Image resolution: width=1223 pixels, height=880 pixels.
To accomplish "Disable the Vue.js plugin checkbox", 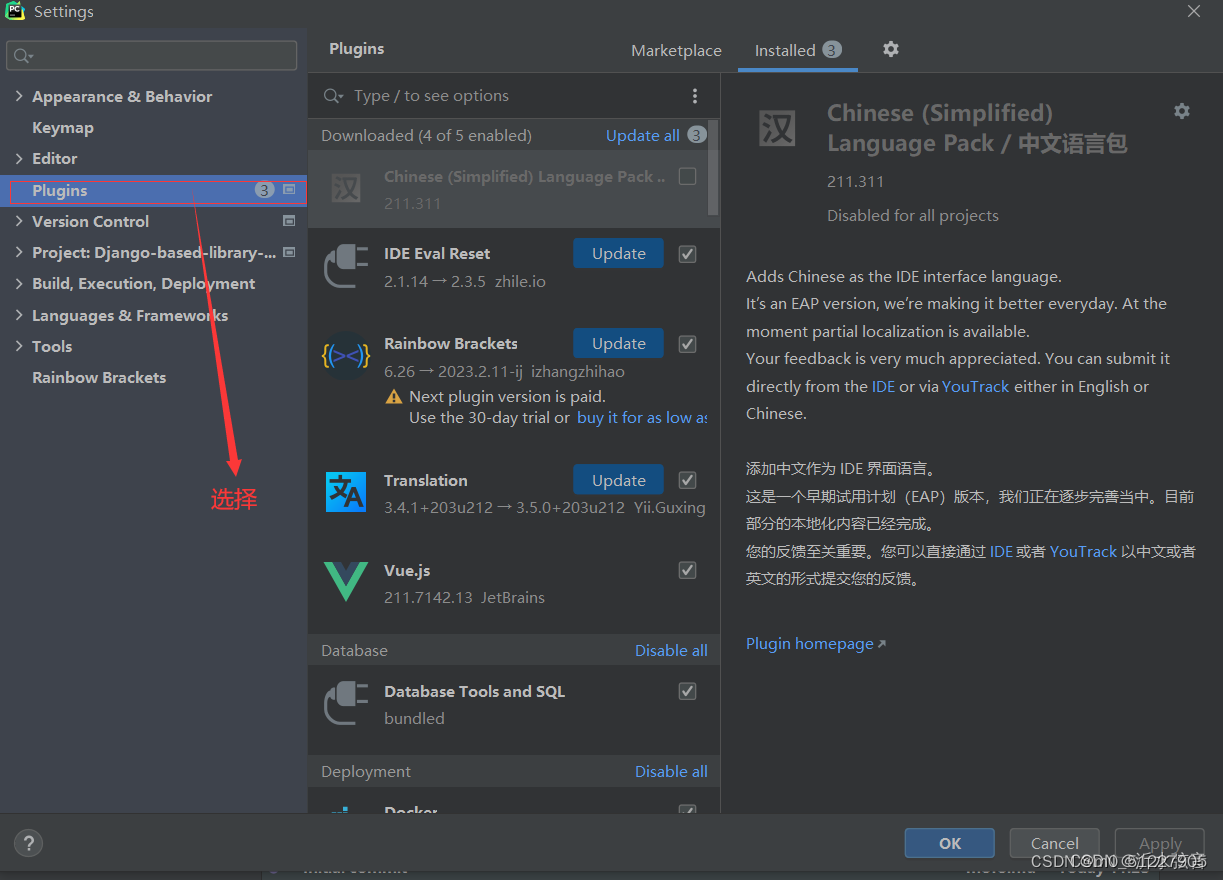I will 687,570.
